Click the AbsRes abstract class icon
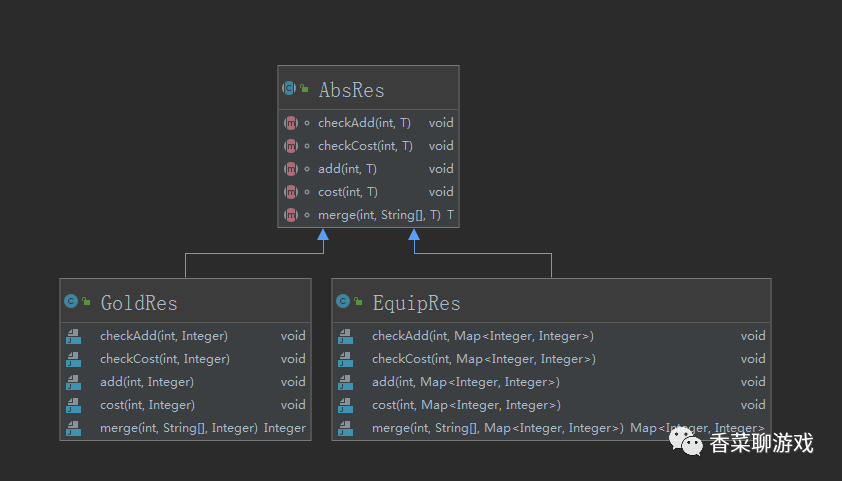This screenshot has width=842, height=481. coord(289,88)
